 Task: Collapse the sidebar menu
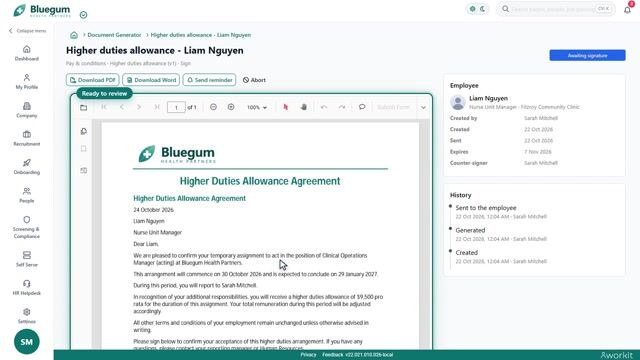tap(28, 31)
